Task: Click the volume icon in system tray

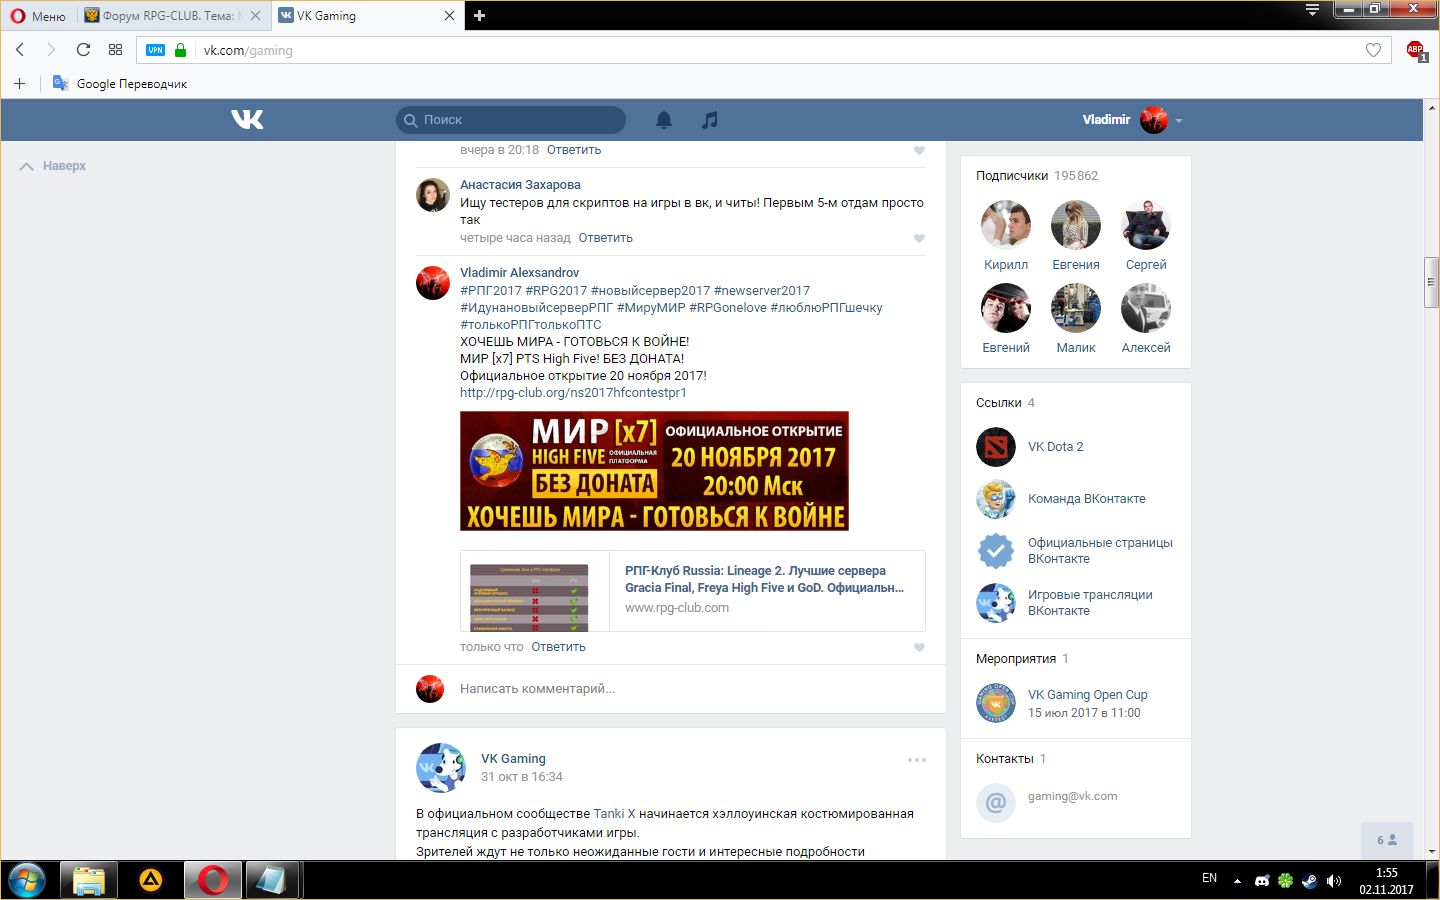Action: click(x=1333, y=881)
